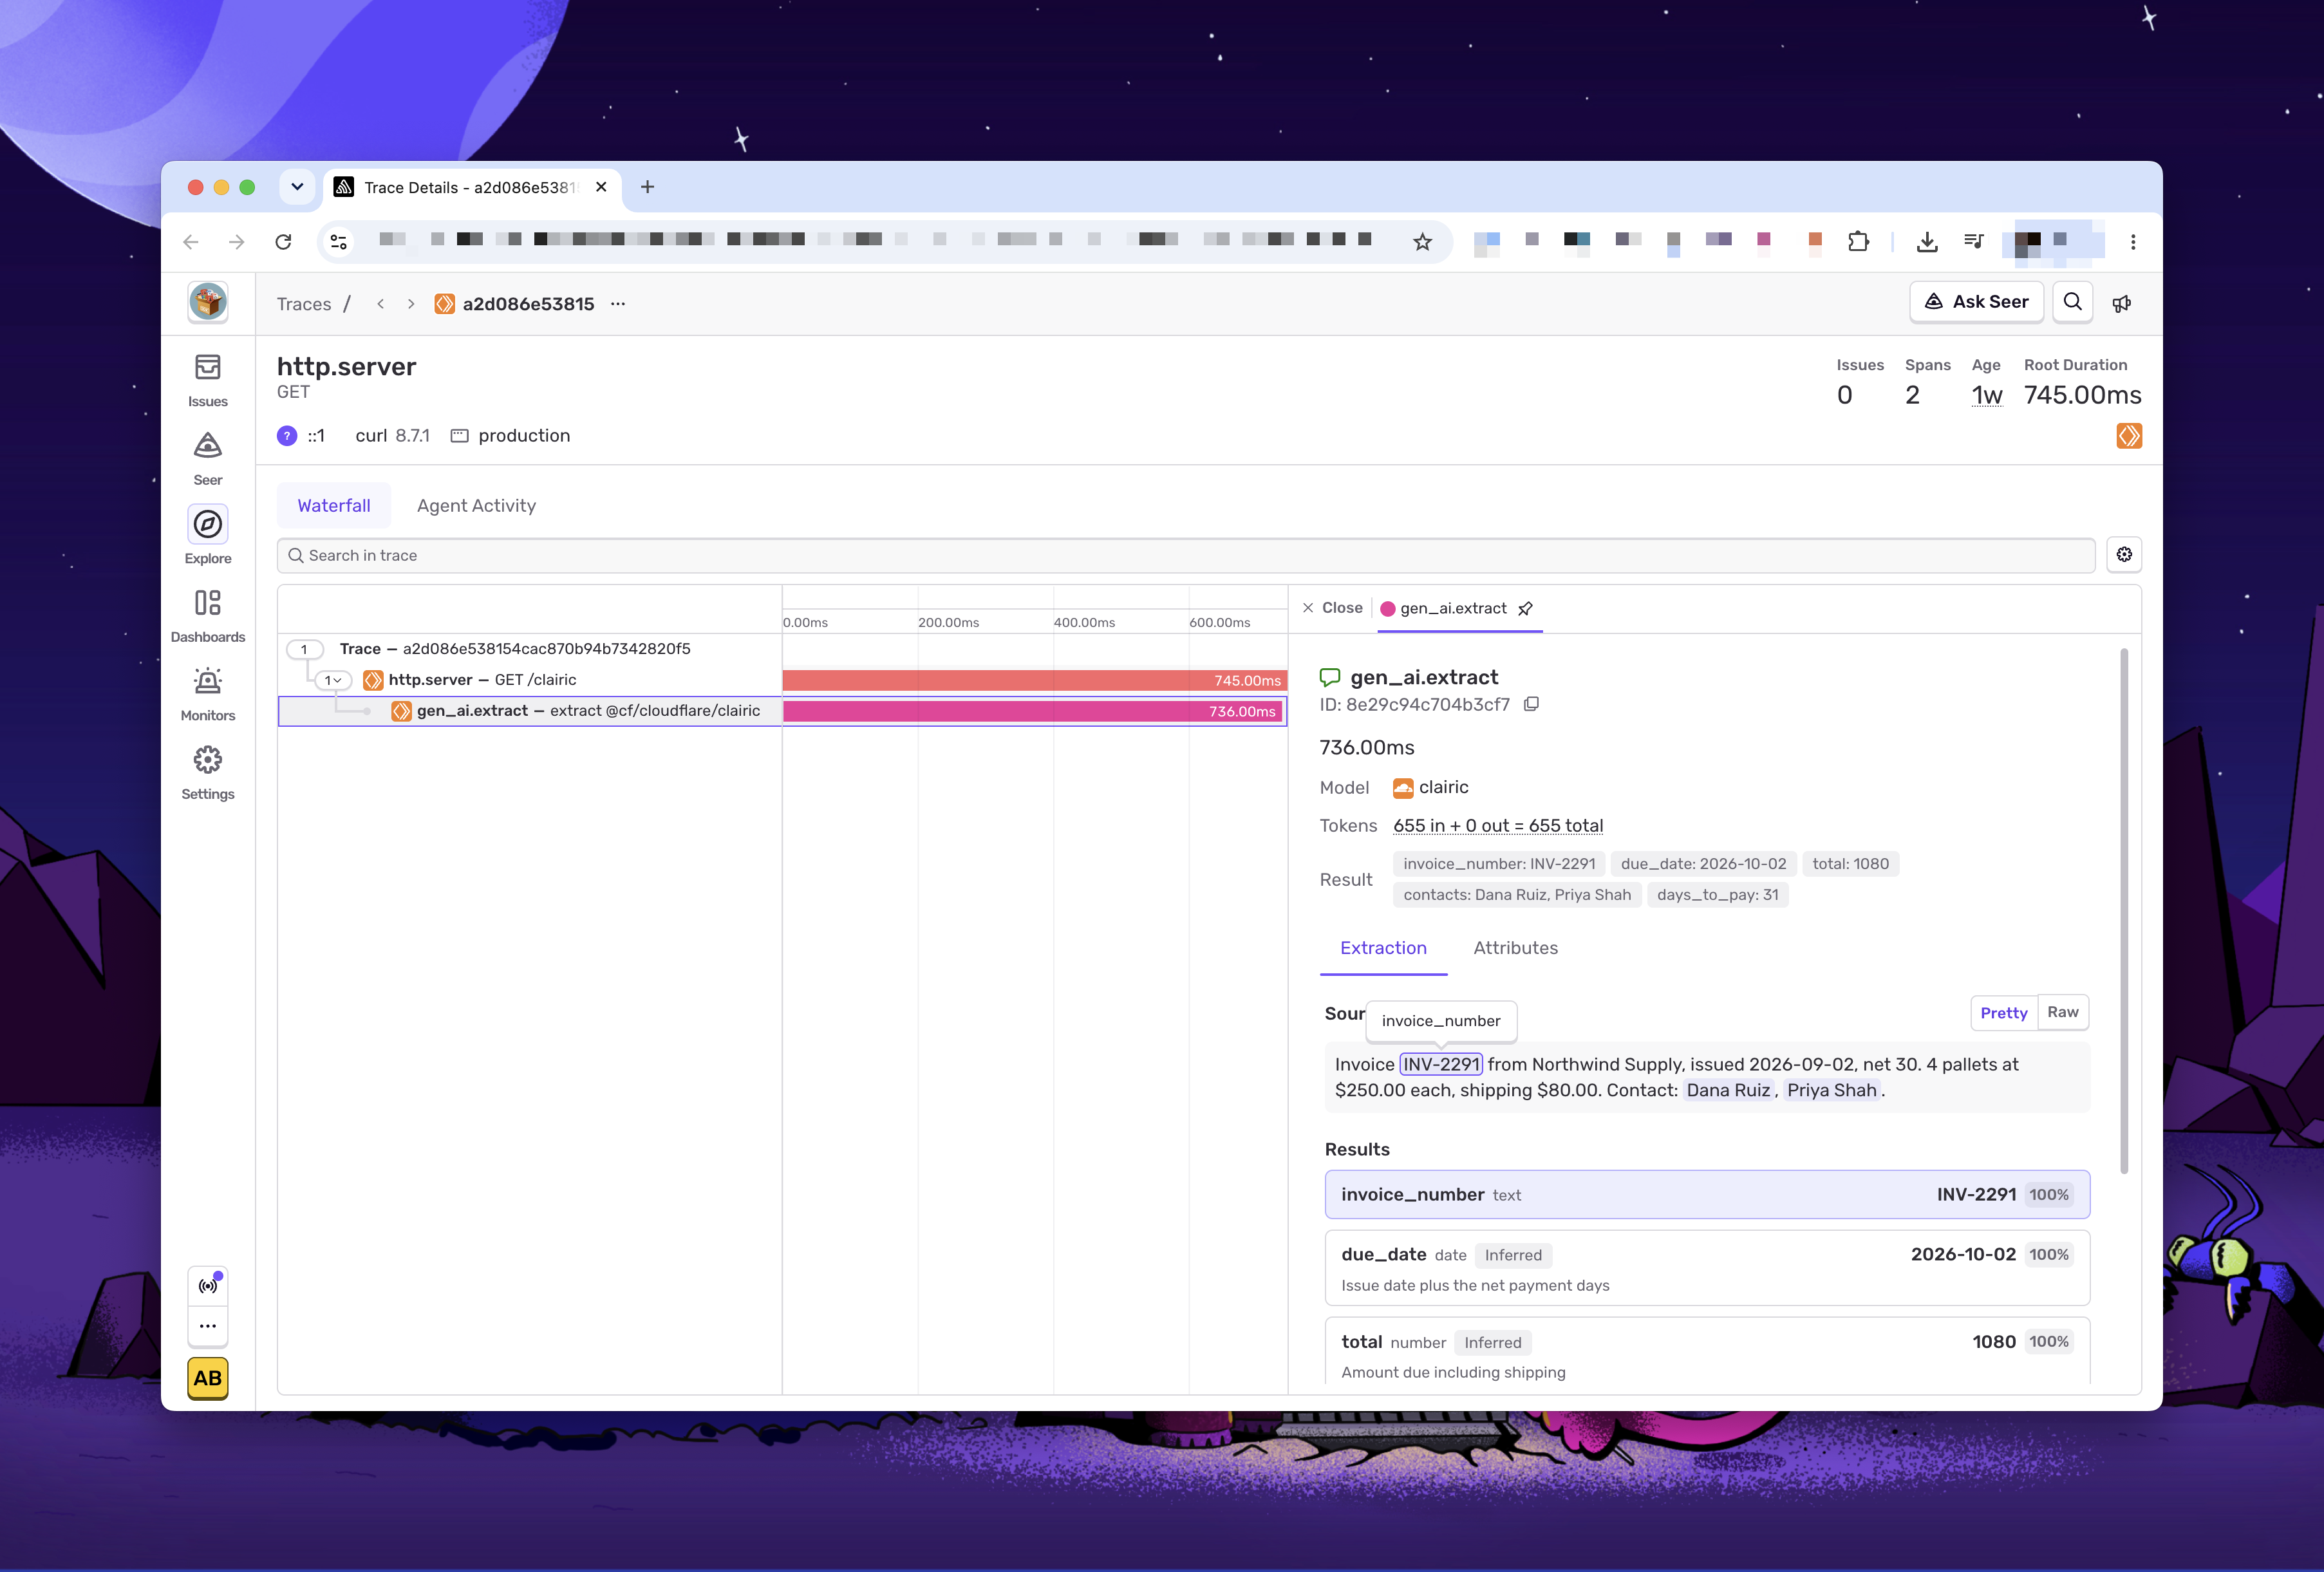Switch source view to Raw
The height and width of the screenshot is (1572, 2324).
tap(2063, 1012)
